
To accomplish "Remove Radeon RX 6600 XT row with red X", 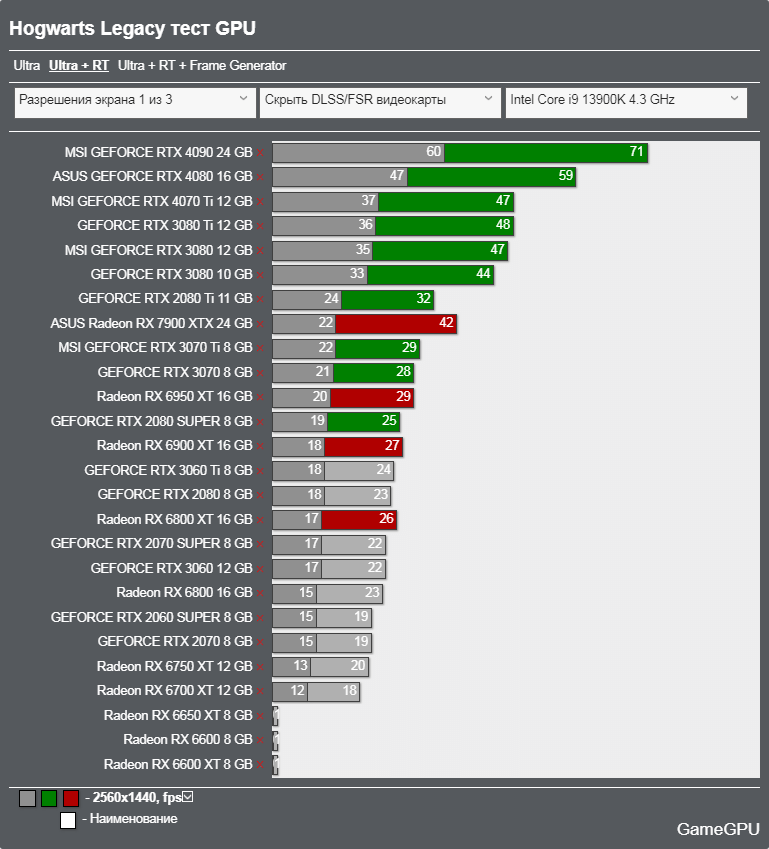I will coord(260,765).
